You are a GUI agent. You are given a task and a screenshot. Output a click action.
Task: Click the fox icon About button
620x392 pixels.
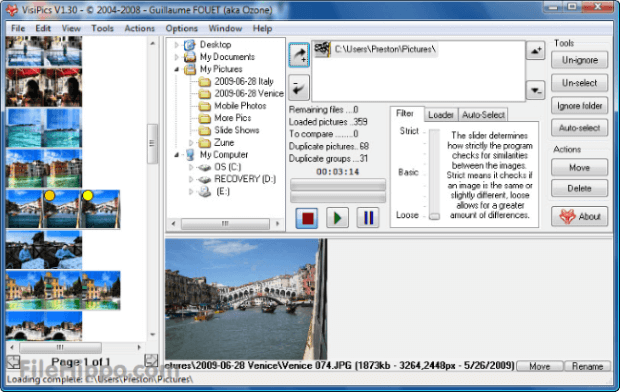coord(579,216)
